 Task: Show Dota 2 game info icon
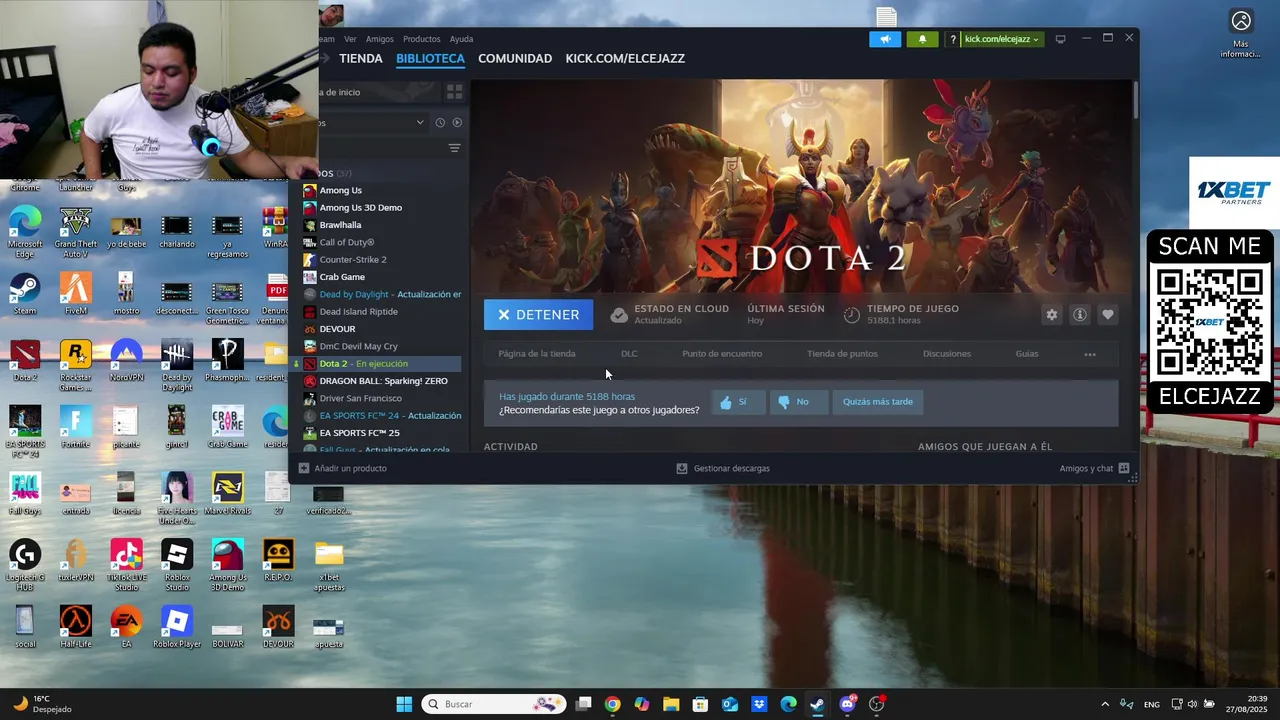click(x=1079, y=314)
